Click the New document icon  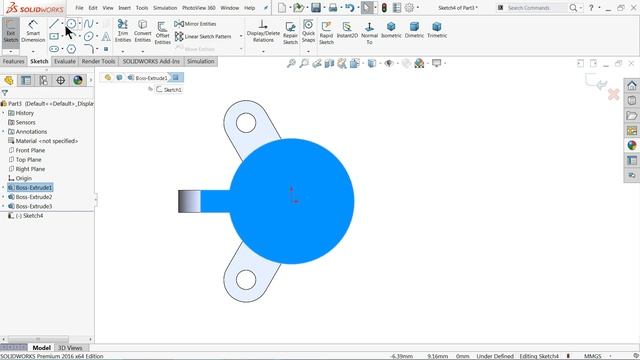[x=282, y=8]
